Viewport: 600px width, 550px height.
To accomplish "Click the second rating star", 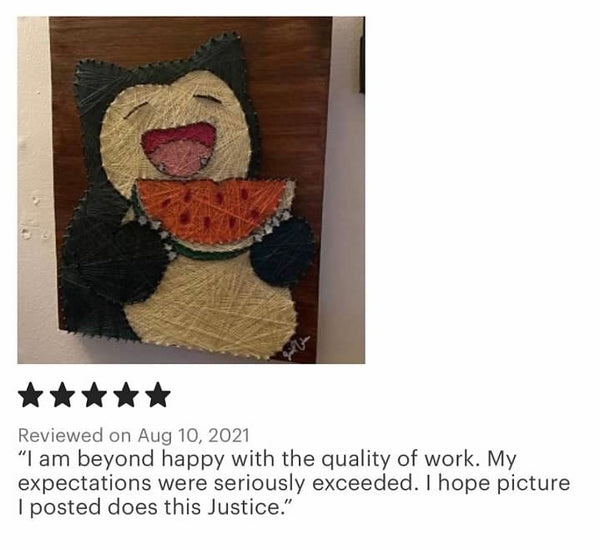I will (63, 395).
